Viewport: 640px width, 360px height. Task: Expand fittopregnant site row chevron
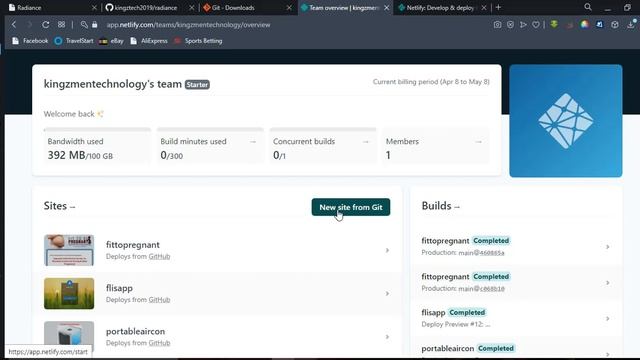pos(387,250)
